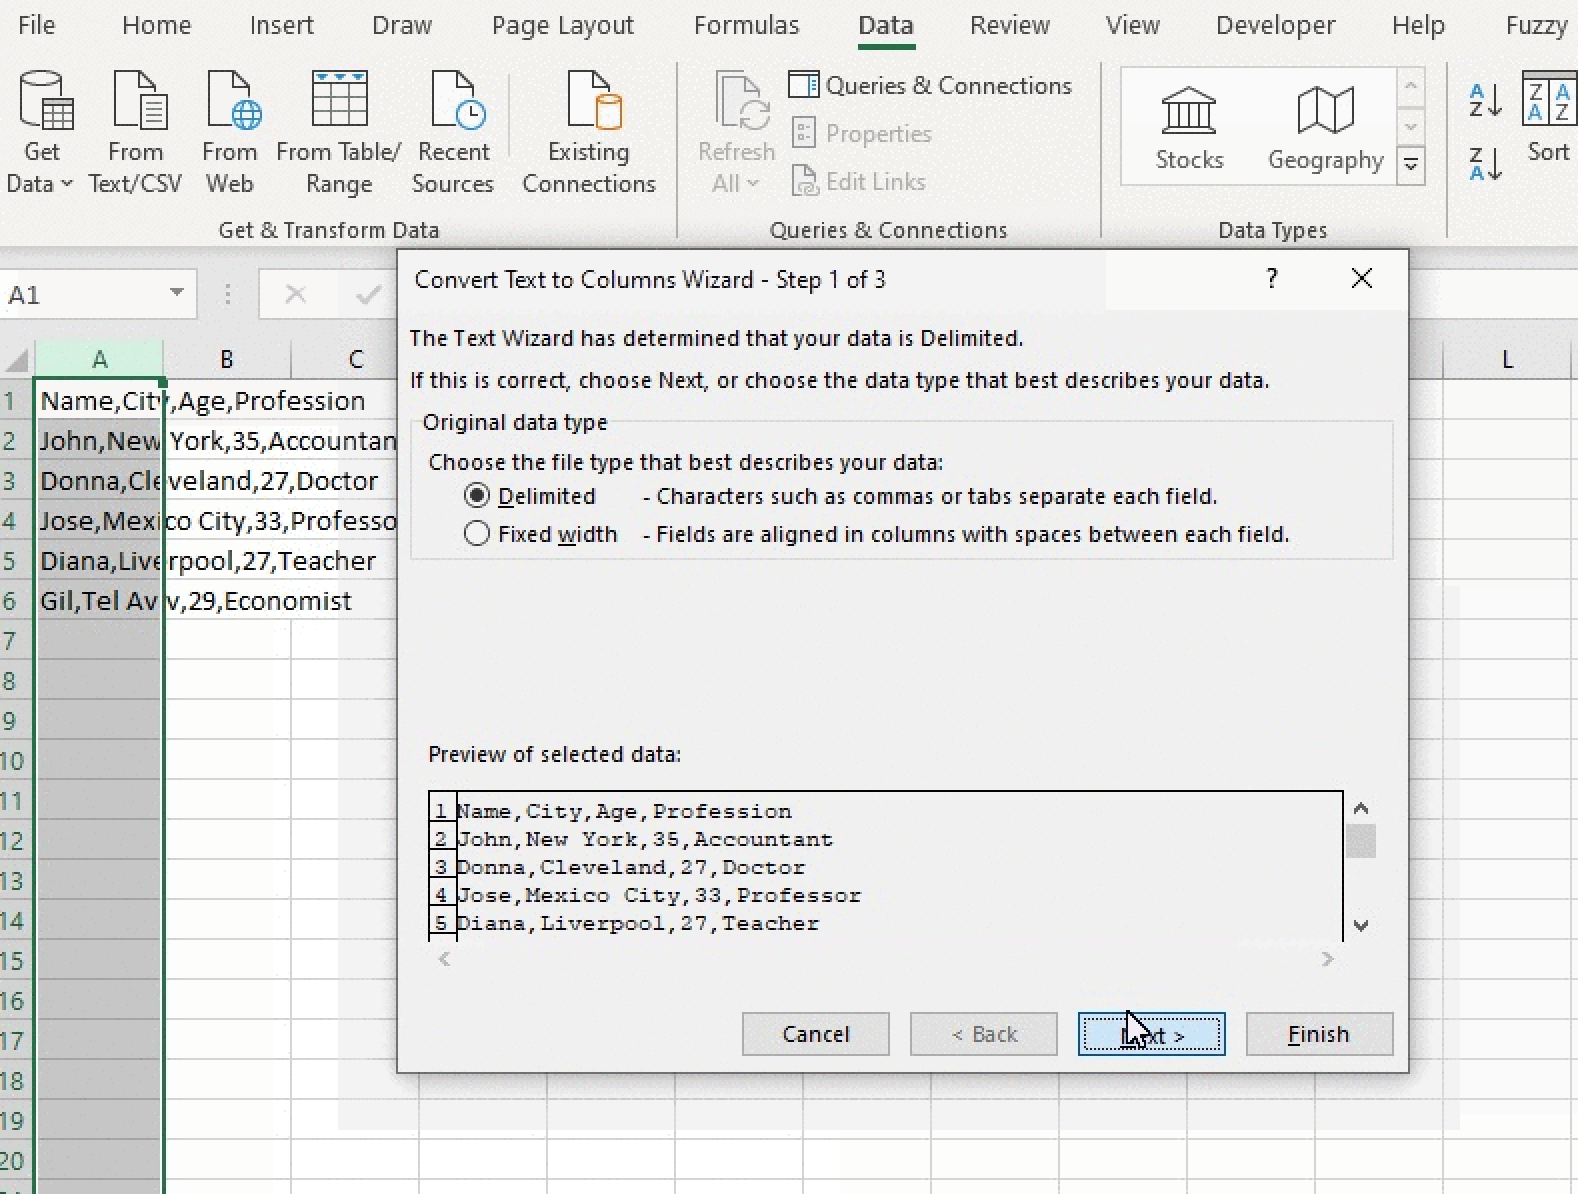Click preview scrollbar up arrow
Image resolution: width=1578 pixels, height=1194 pixels.
(x=1360, y=808)
